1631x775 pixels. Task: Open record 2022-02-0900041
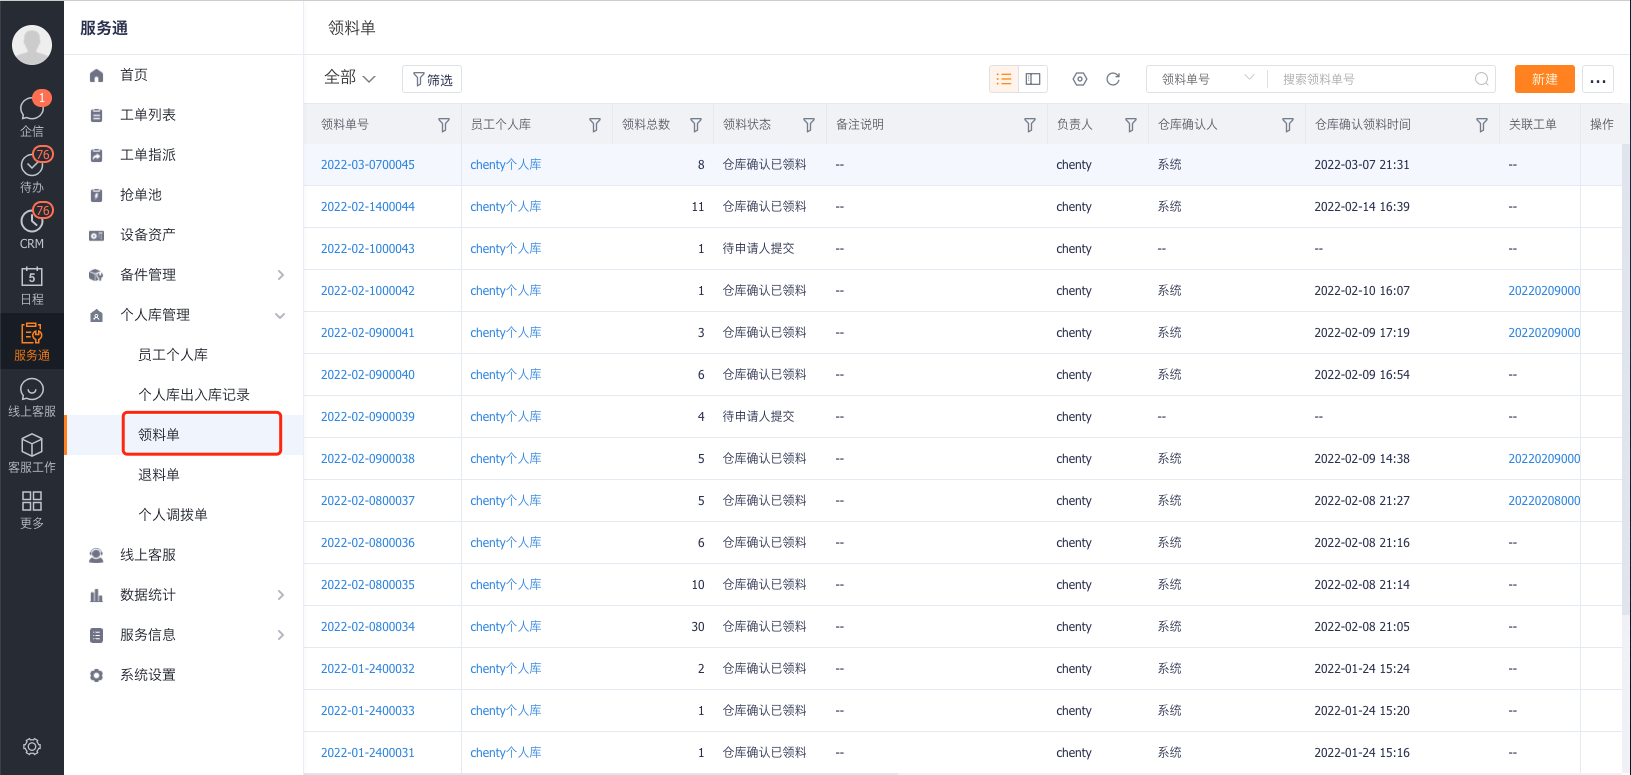[x=368, y=333]
